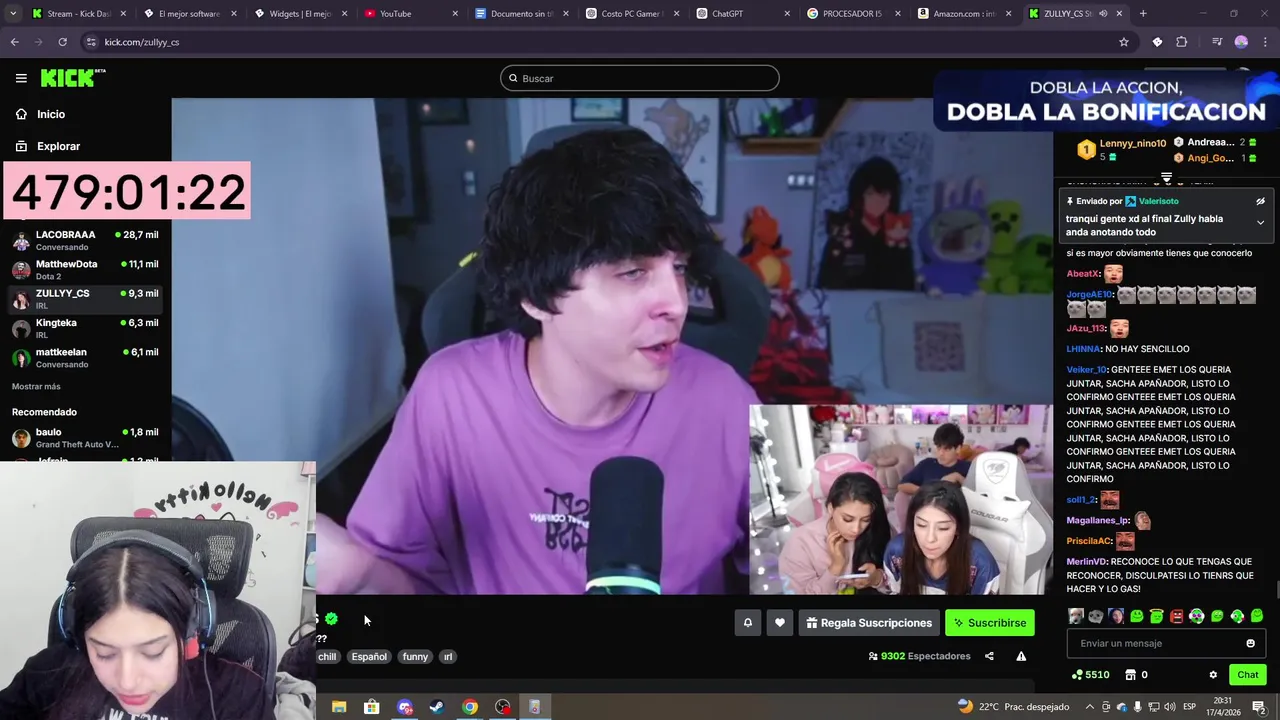Bookmark this page with star icon
The width and height of the screenshot is (1280, 720).
click(x=1124, y=42)
